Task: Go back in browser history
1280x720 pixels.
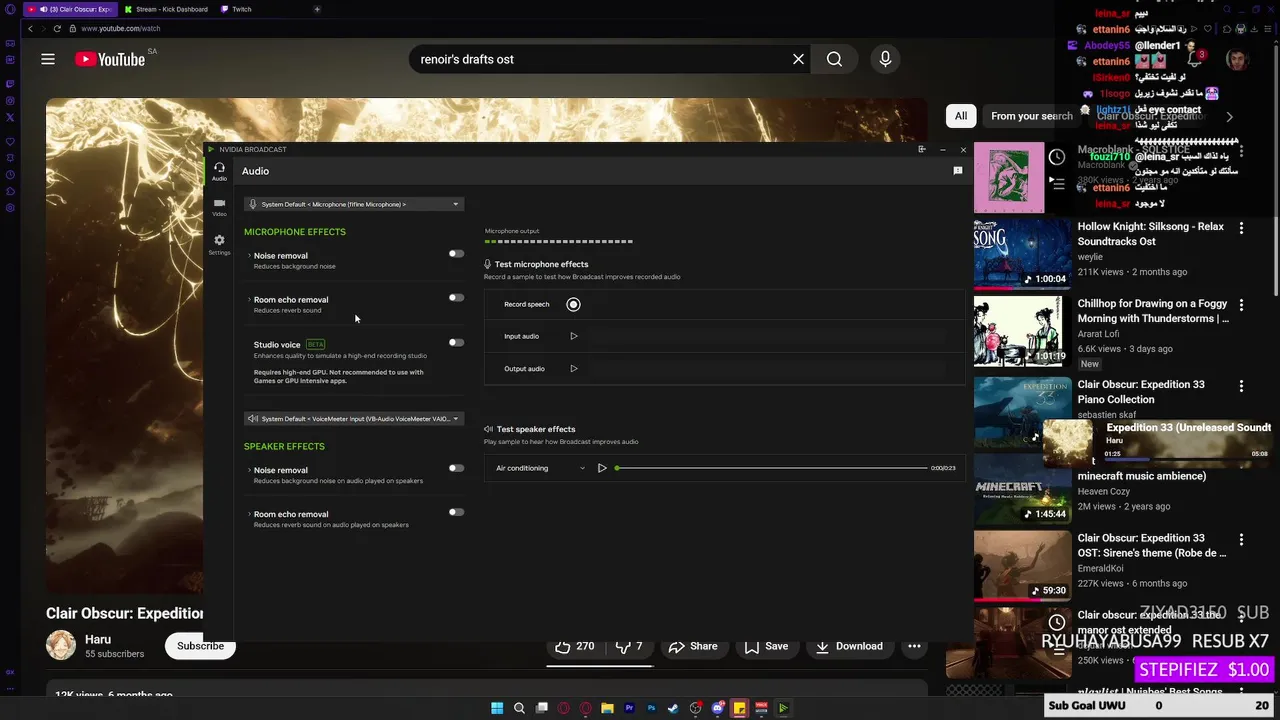Action: [x=30, y=28]
